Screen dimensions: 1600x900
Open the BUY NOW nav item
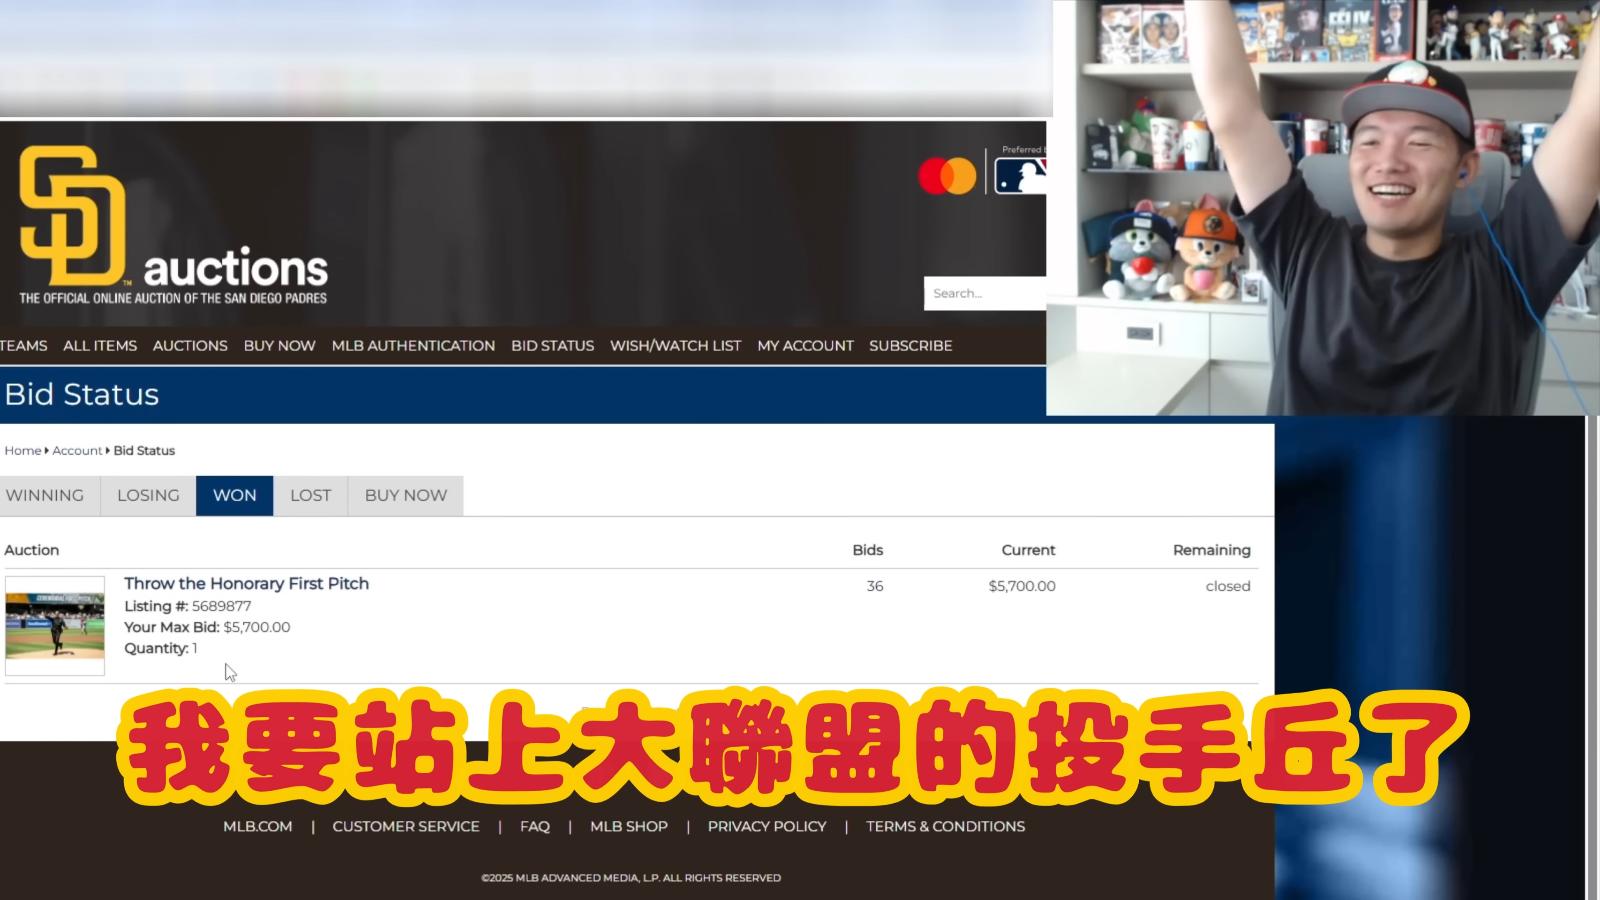280,345
